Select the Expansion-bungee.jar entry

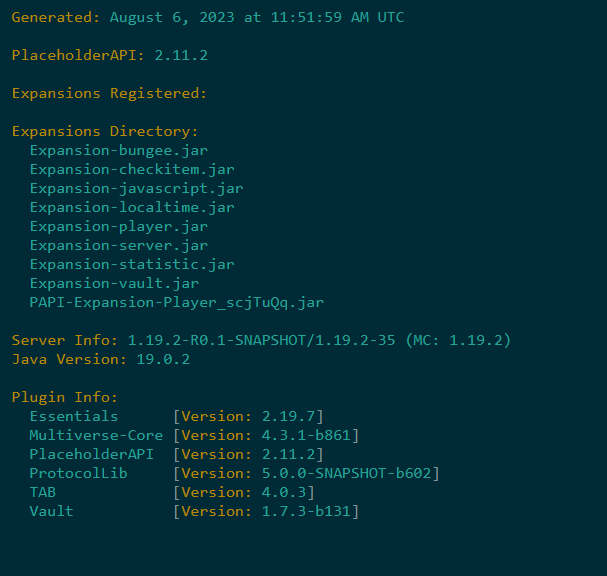pos(118,151)
